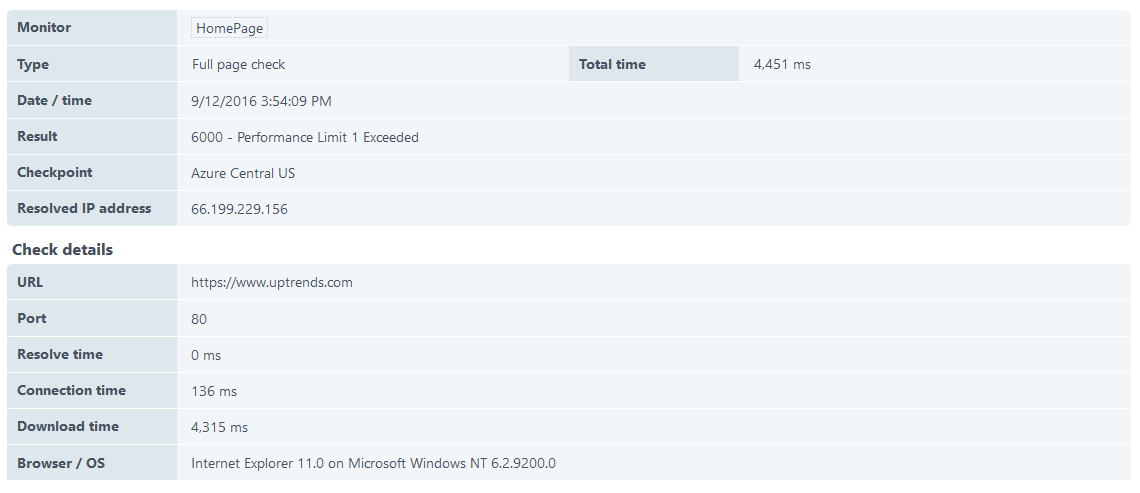Click the Connection time label
Viewport: 1140px width, 493px height.
tap(71, 390)
